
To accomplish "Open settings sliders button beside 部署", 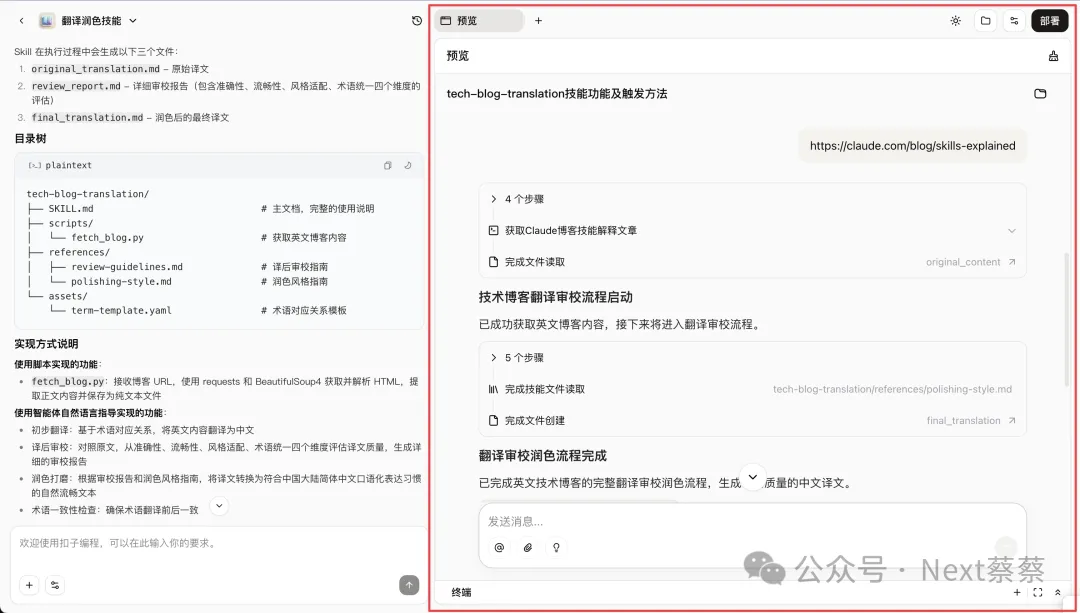I will coord(1014,21).
